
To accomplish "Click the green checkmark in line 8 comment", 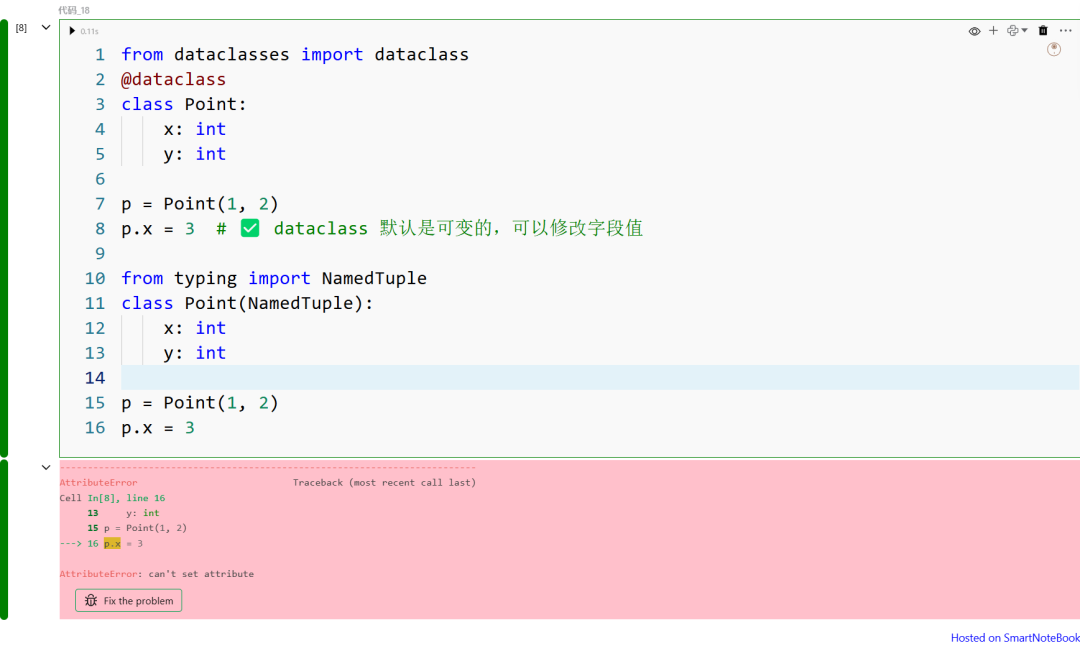I will click(x=250, y=228).
